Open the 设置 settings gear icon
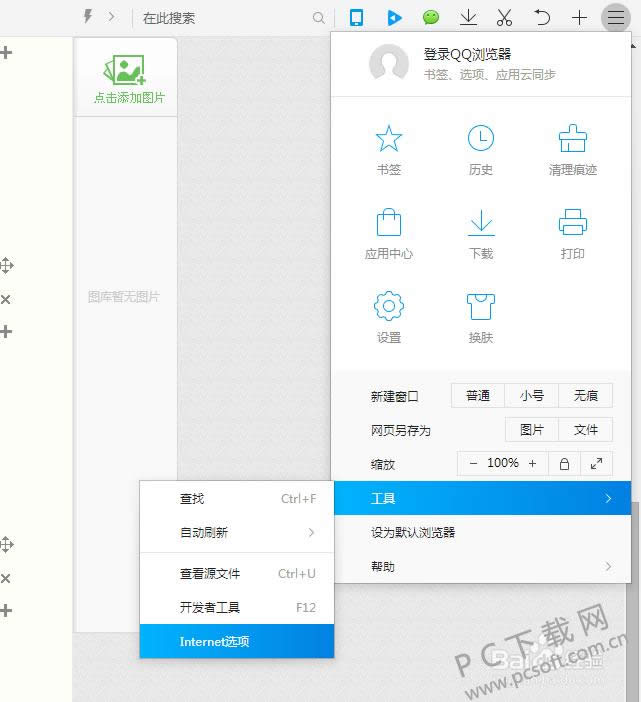641x702 pixels. click(x=388, y=306)
